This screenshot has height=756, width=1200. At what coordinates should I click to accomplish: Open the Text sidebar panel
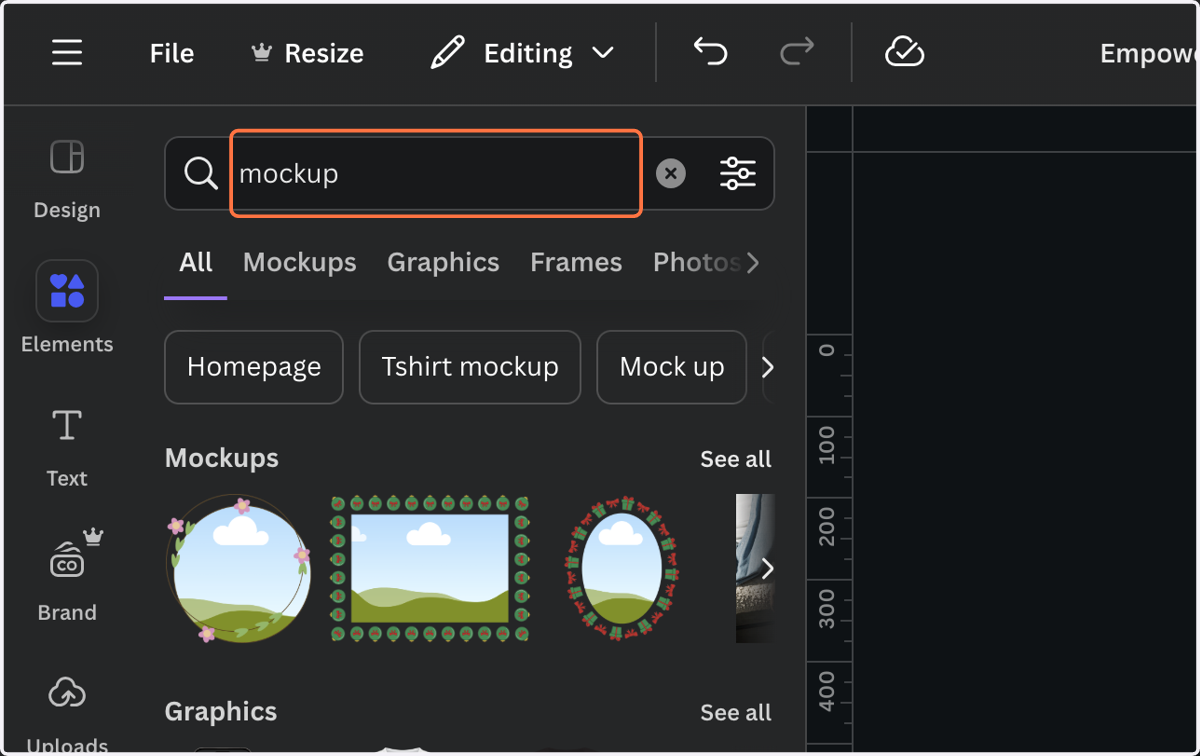(x=67, y=448)
